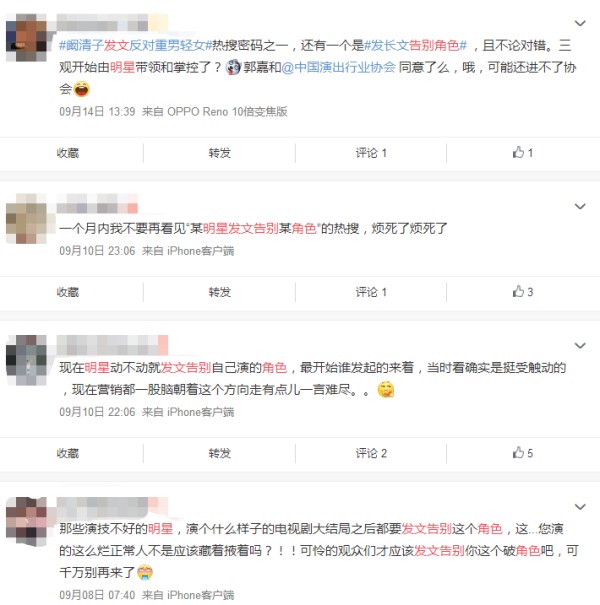Open the first poster's avatar
Screen dimensions: 600x605
(x=26, y=37)
